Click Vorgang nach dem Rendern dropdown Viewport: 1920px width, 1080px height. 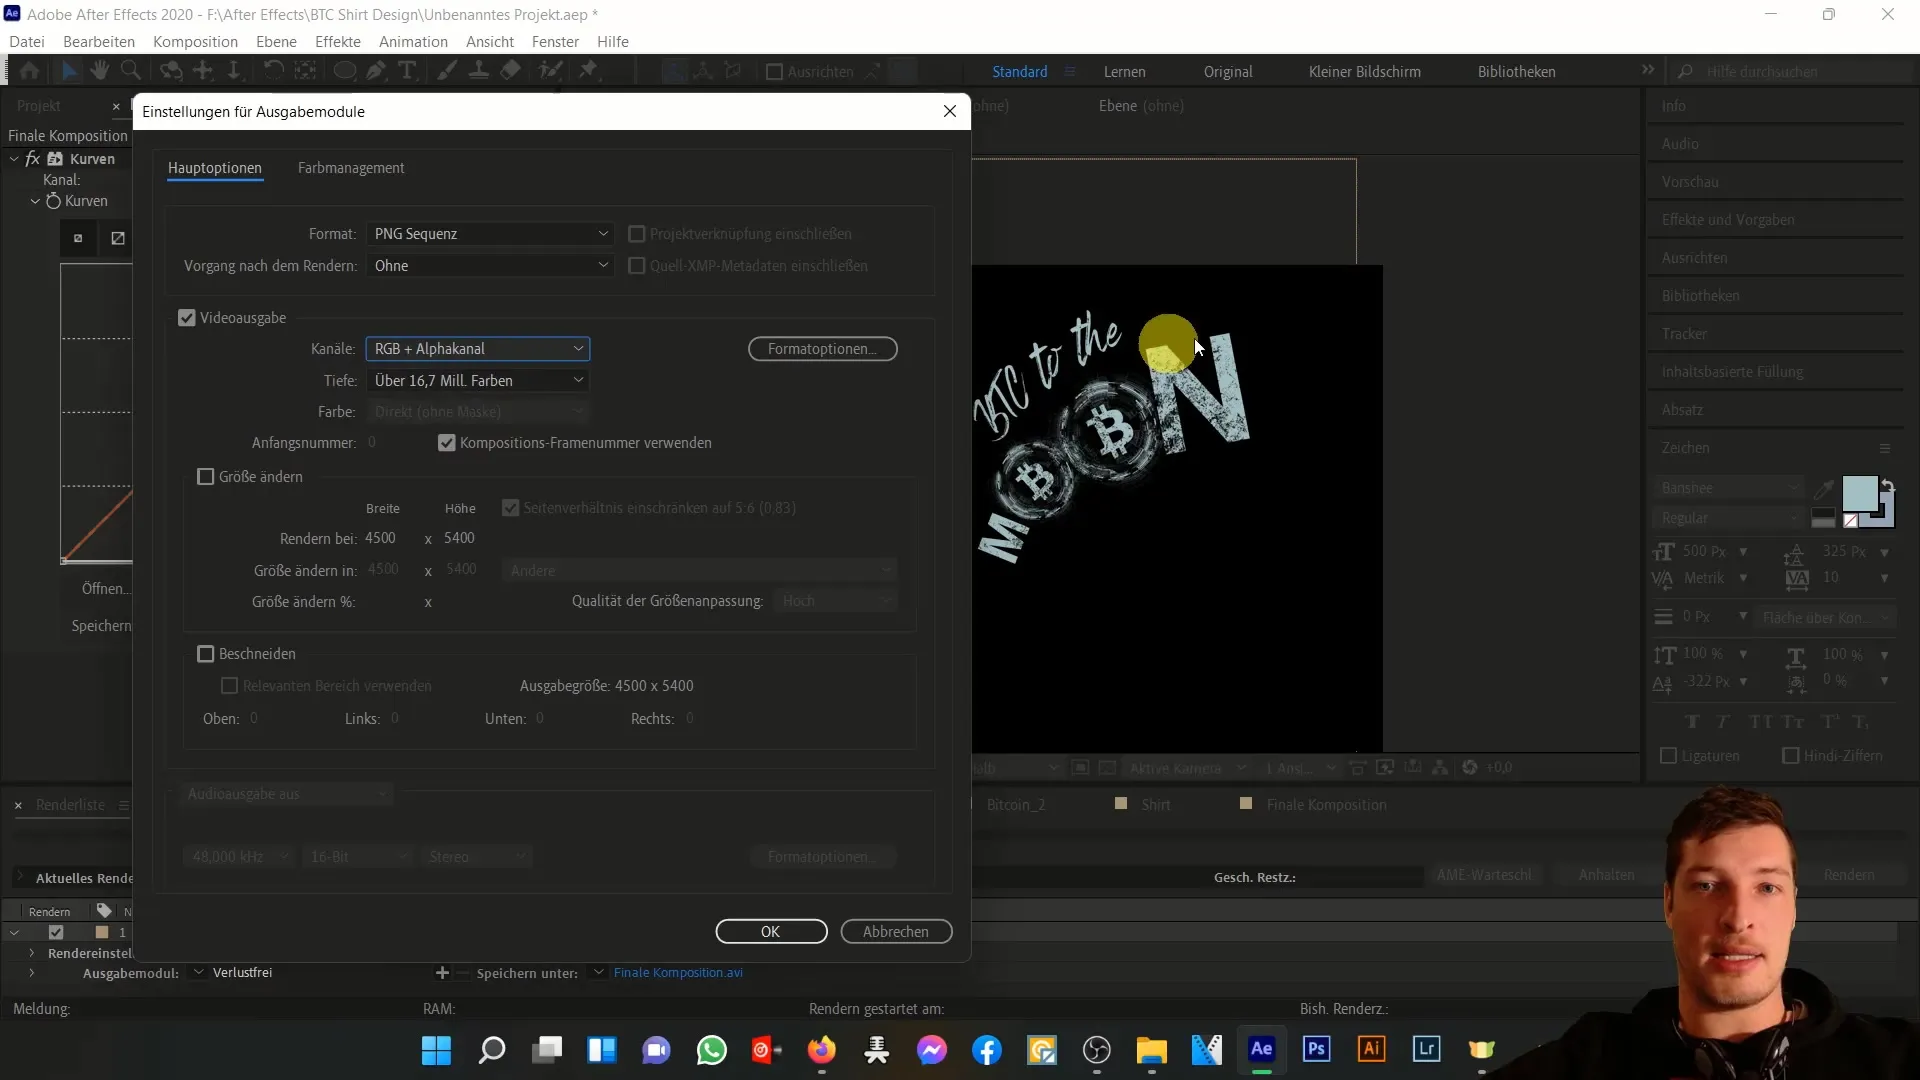[x=489, y=265]
